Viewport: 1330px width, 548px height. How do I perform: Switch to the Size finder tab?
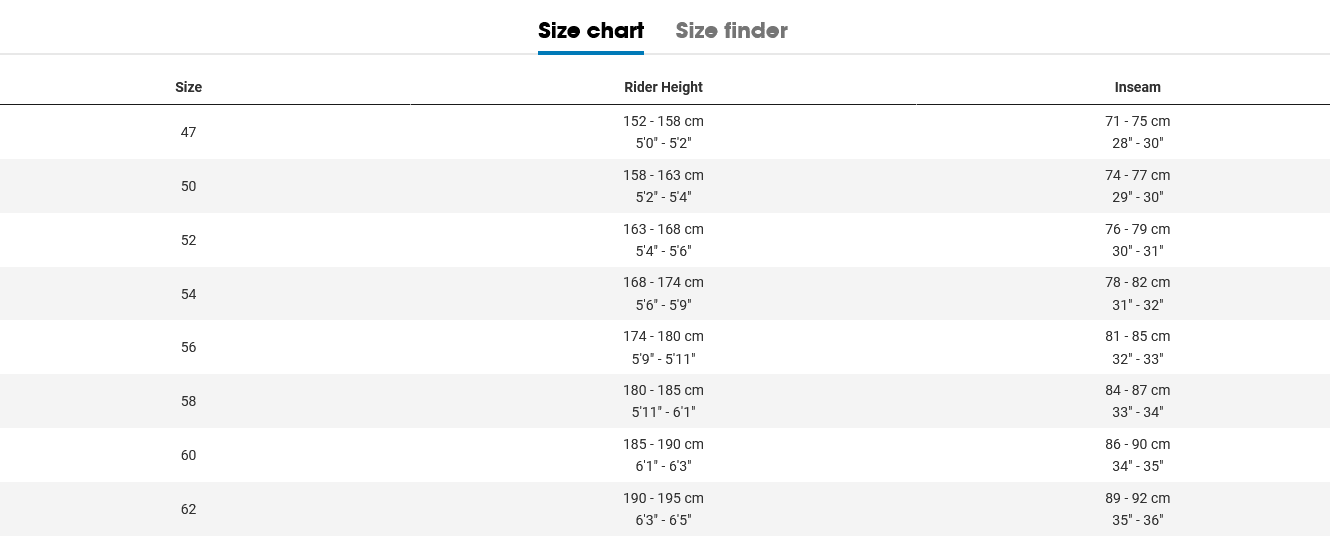pos(731,30)
